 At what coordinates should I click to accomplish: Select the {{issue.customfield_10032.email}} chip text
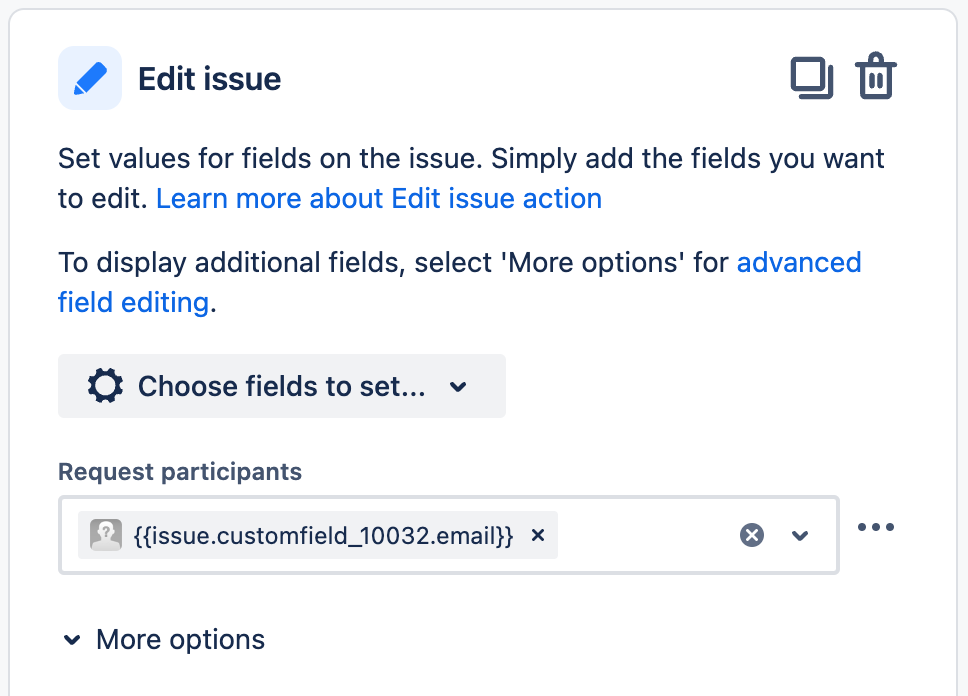pyautogui.click(x=323, y=536)
